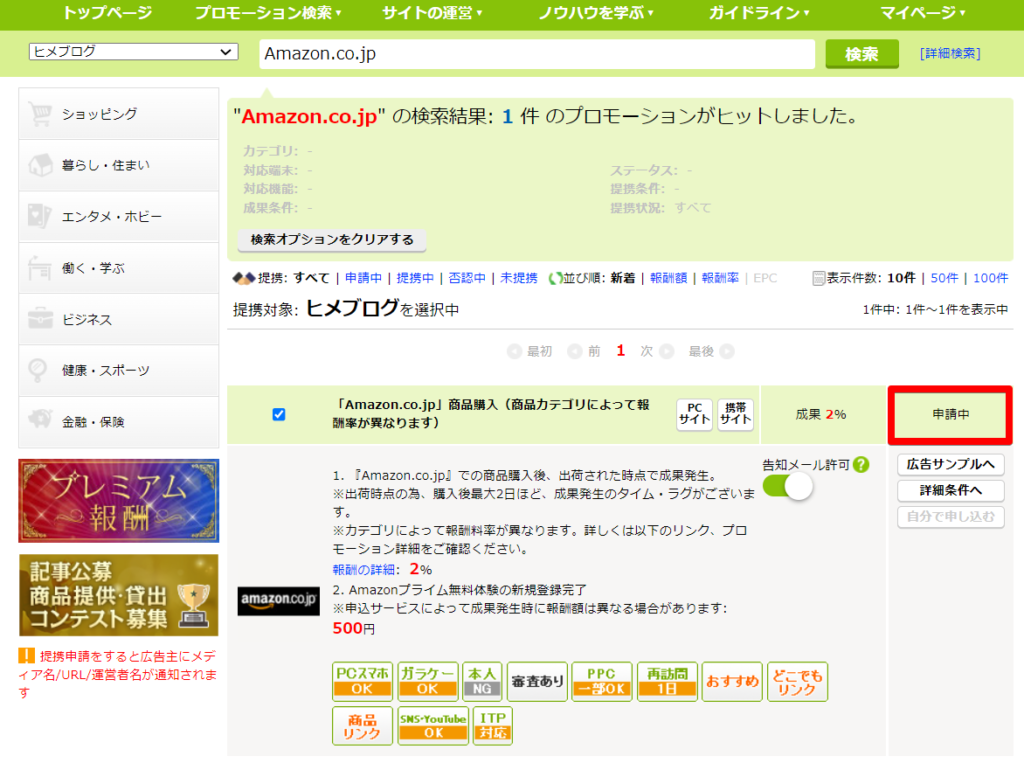Click the どこでもリンク badge
The height and width of the screenshot is (763, 1024).
(x=797, y=681)
